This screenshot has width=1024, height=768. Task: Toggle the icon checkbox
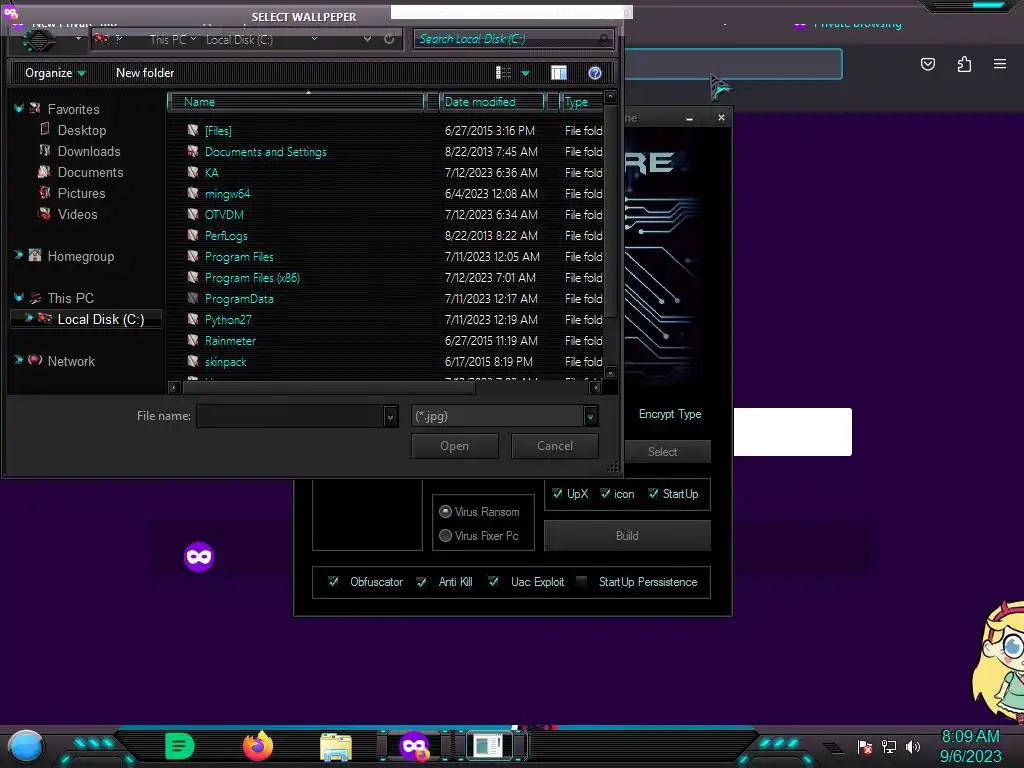click(605, 493)
